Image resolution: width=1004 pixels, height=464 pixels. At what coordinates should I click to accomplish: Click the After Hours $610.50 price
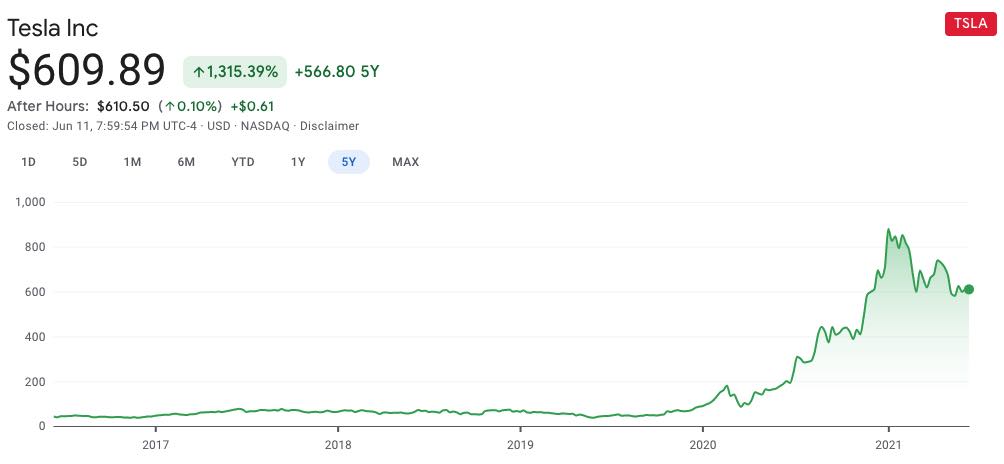123,106
